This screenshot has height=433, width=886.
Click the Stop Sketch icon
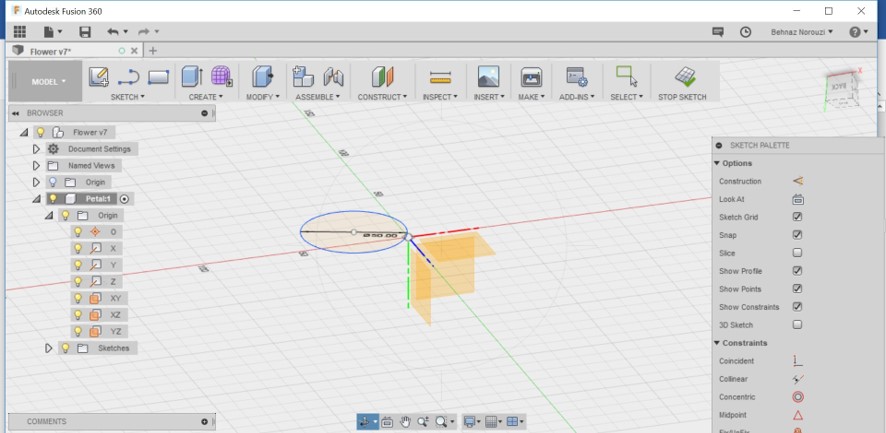click(684, 76)
